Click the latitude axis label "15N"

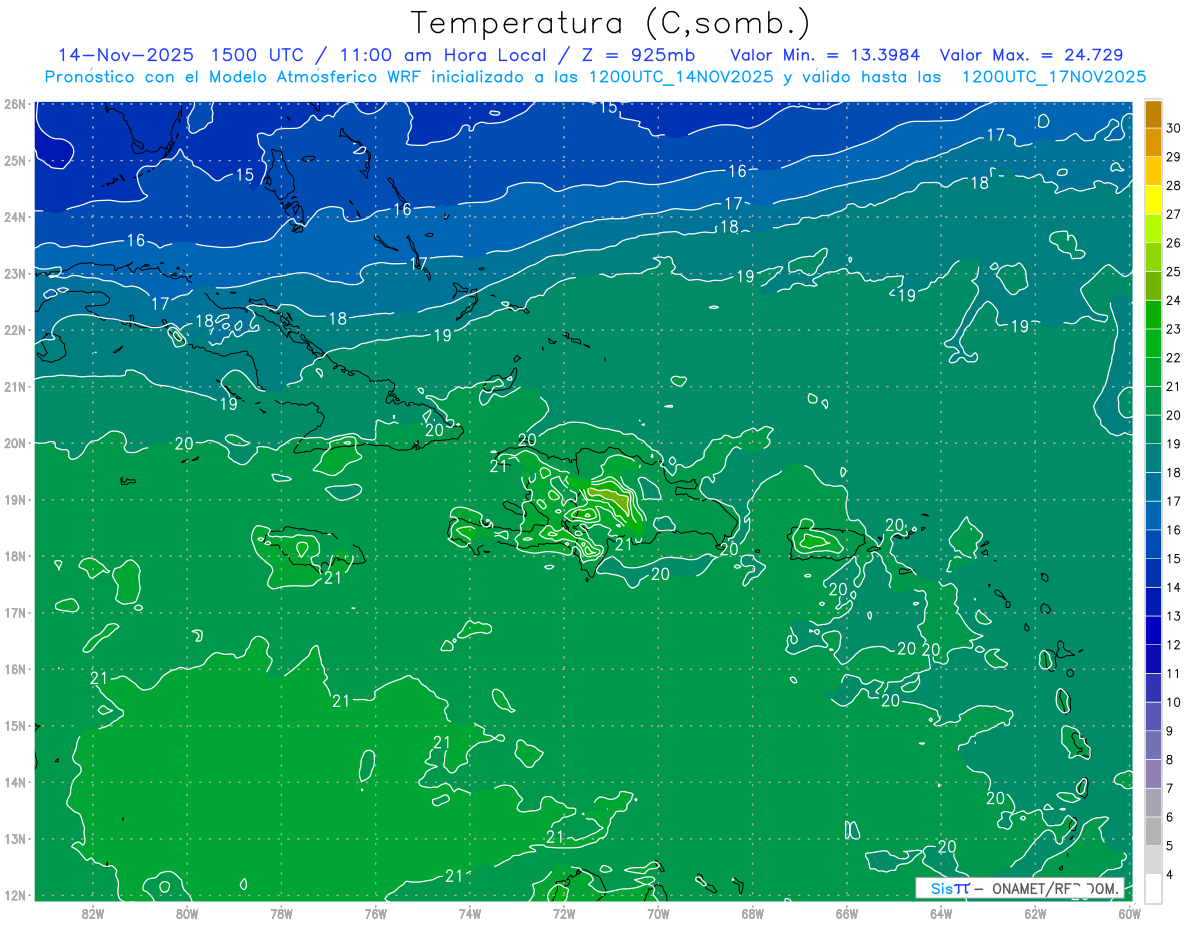click(x=15, y=725)
